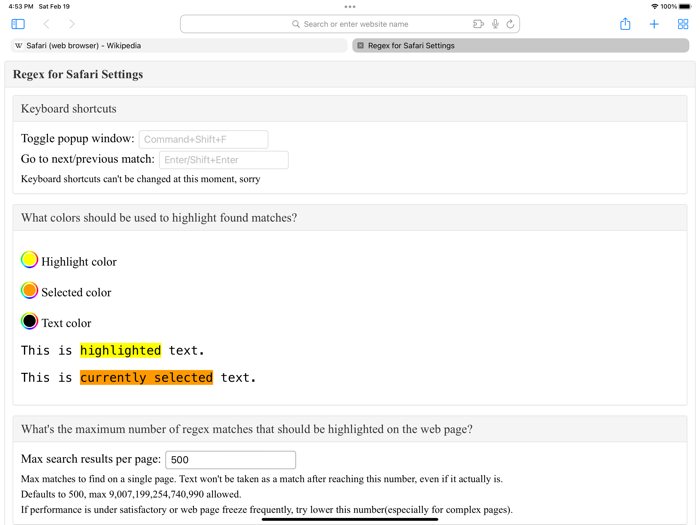Click the 'Text color' label
This screenshot has width=700, height=525.
point(67,323)
